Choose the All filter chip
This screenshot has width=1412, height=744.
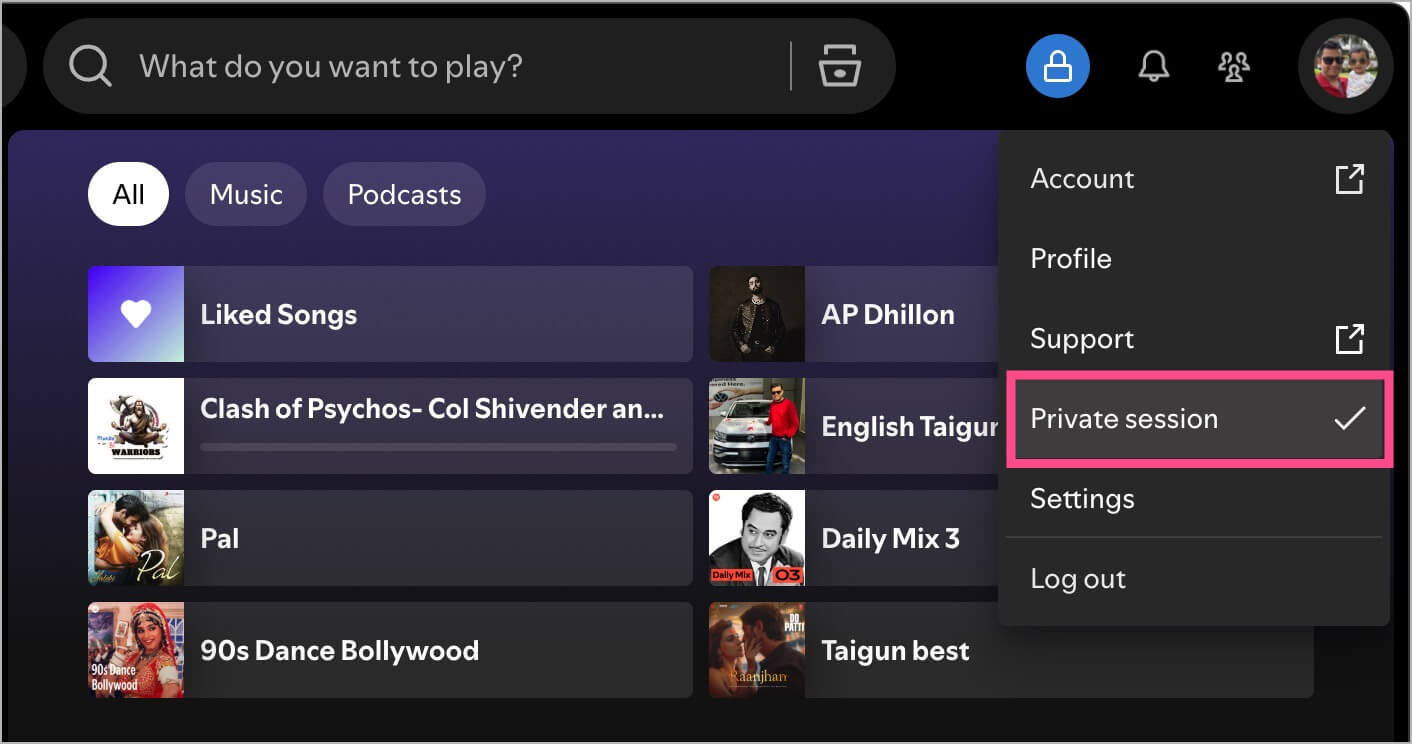point(128,193)
